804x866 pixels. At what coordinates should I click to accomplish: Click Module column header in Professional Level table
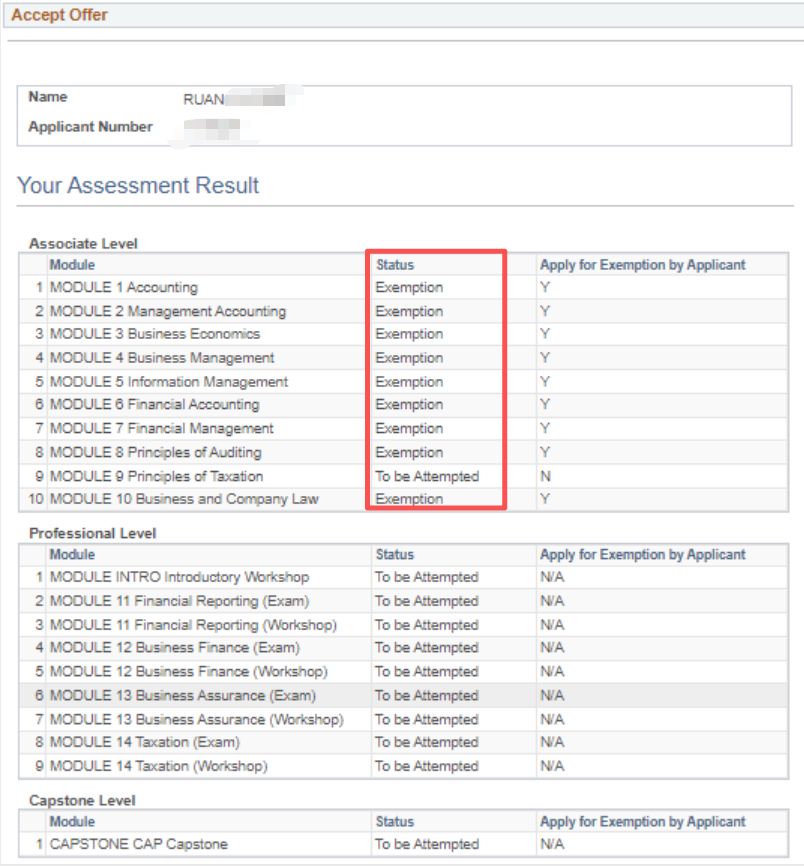pos(72,554)
